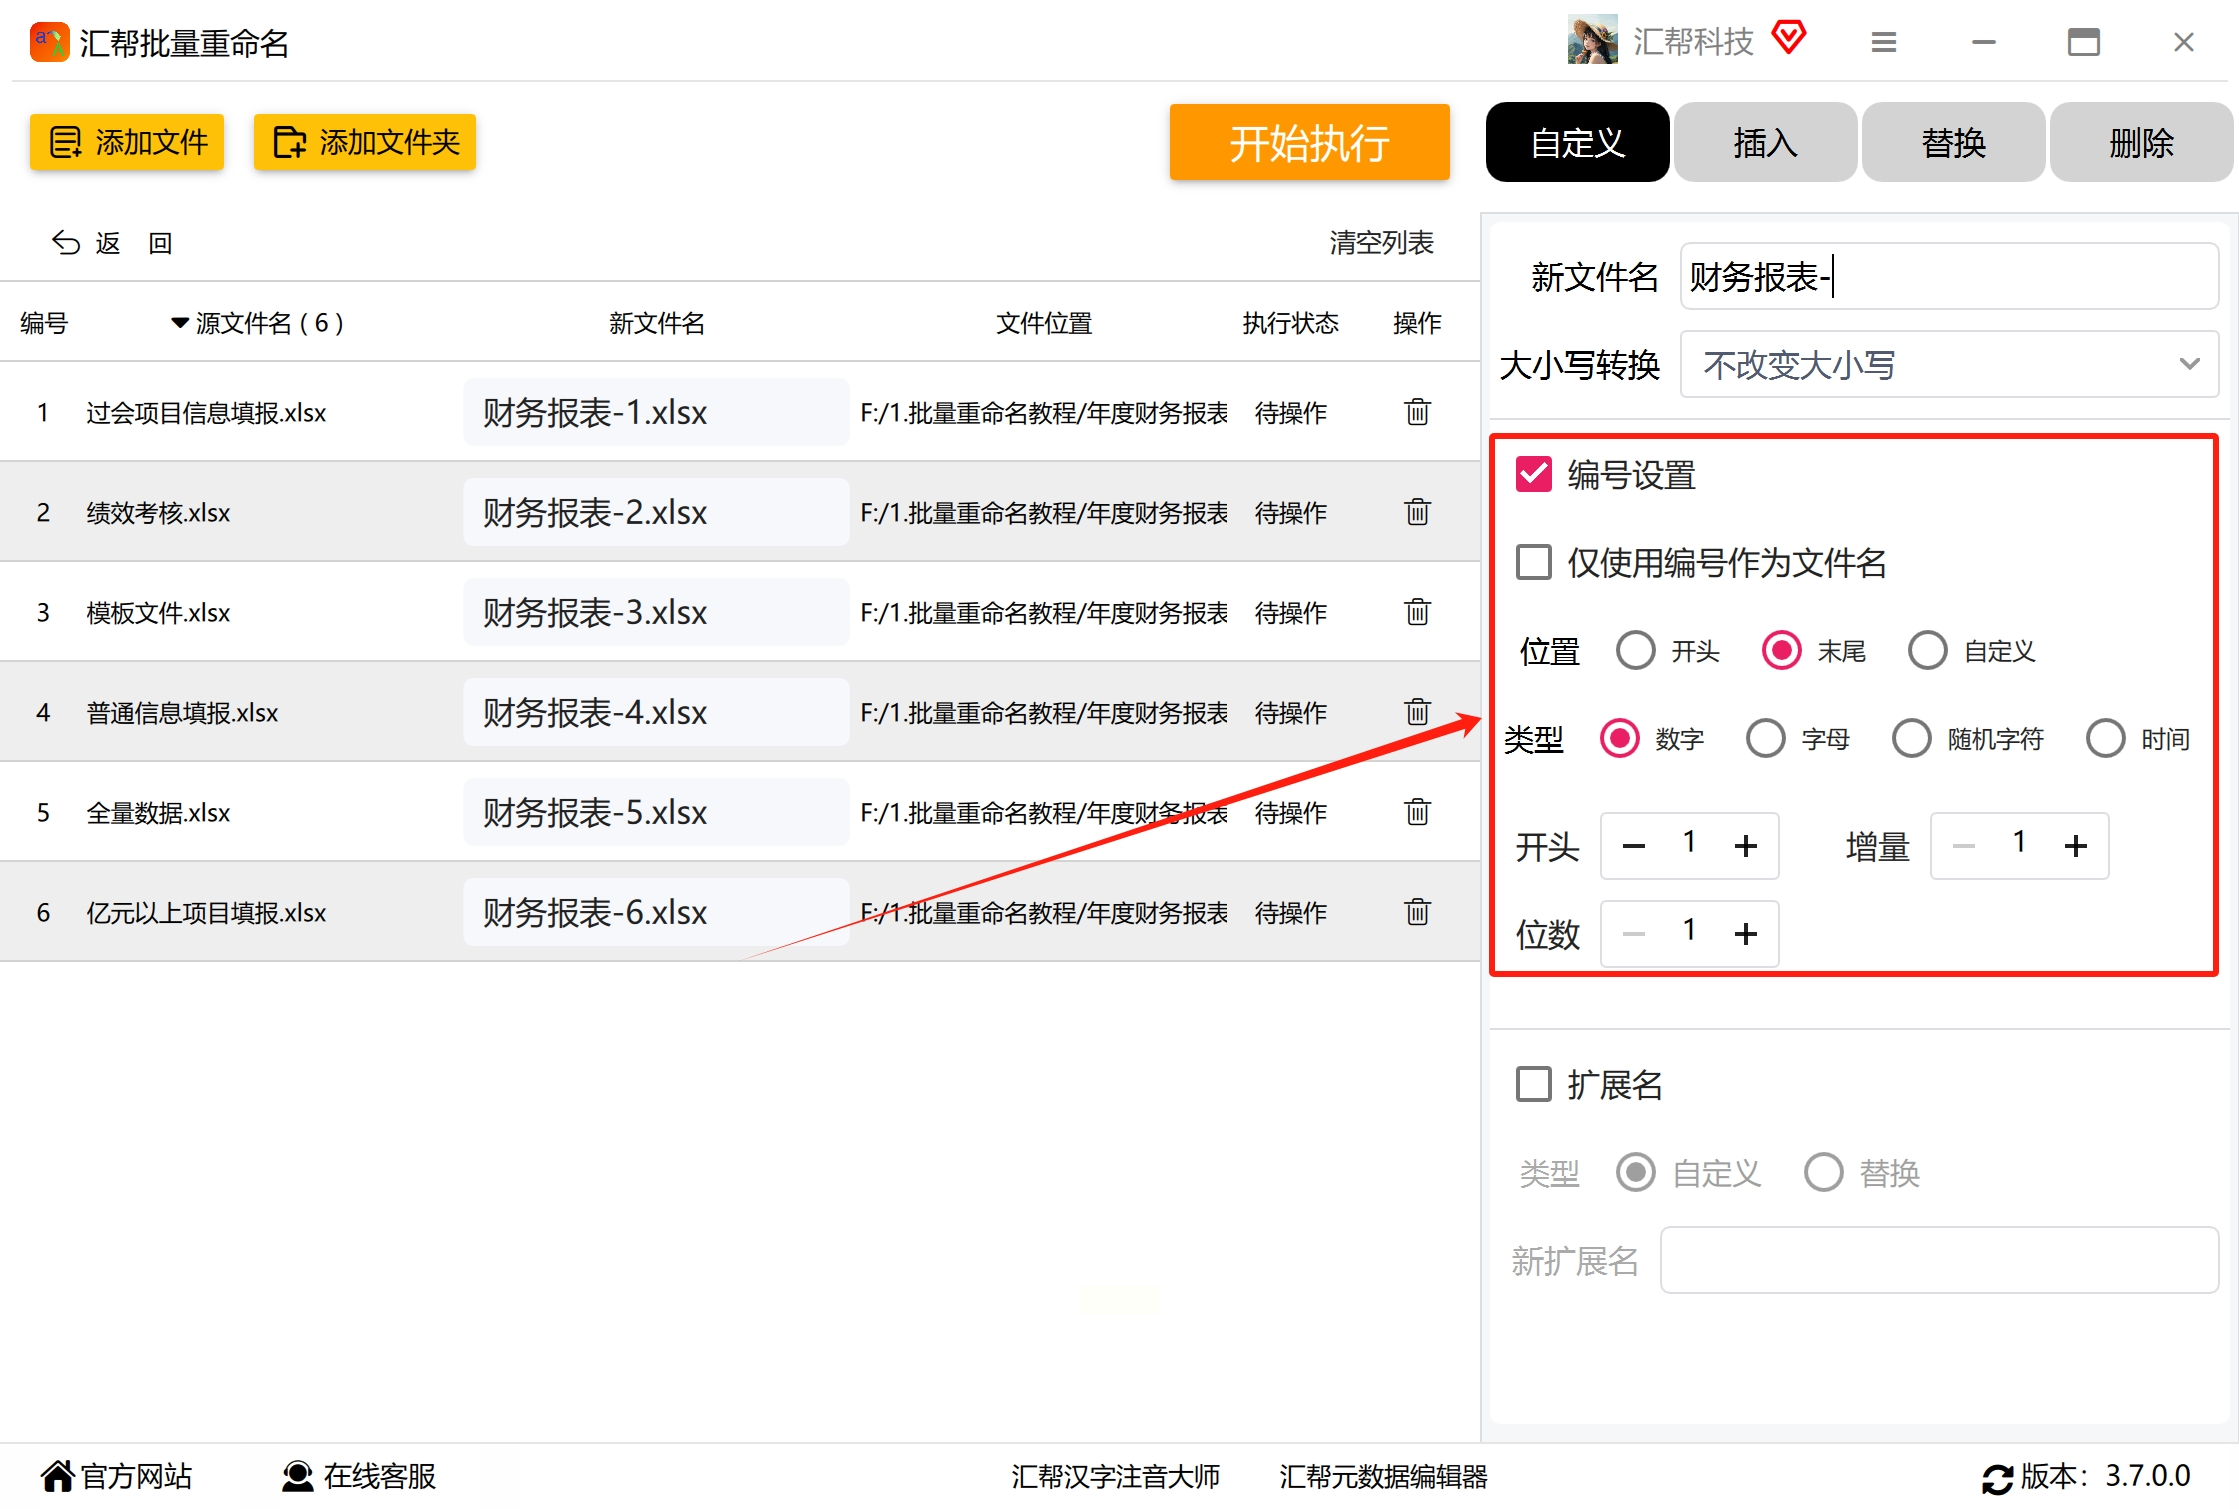
Task: Click the red VIP diamond icon
Action: coord(1788,39)
